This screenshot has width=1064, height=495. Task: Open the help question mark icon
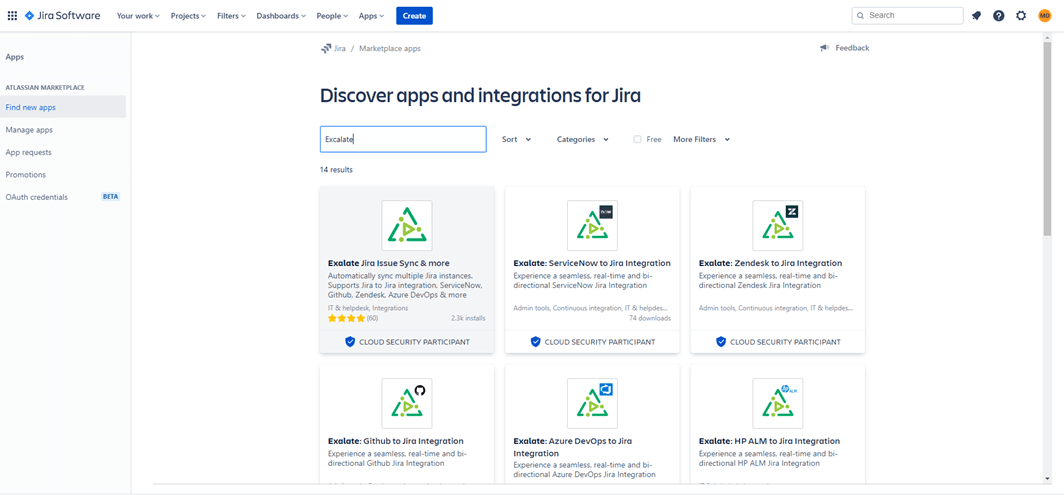click(999, 16)
